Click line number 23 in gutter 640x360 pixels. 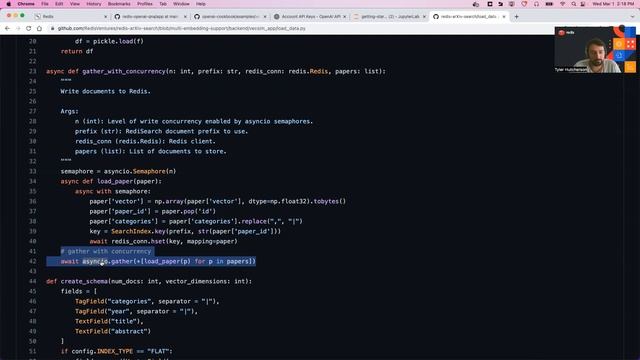tap(33, 71)
